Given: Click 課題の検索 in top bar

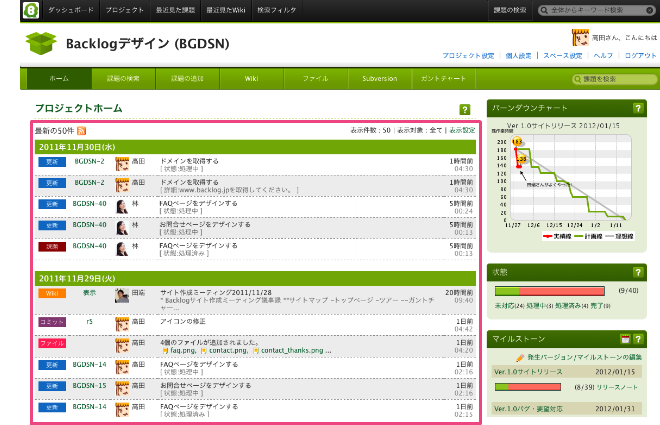Looking at the screenshot, I should [510, 10].
